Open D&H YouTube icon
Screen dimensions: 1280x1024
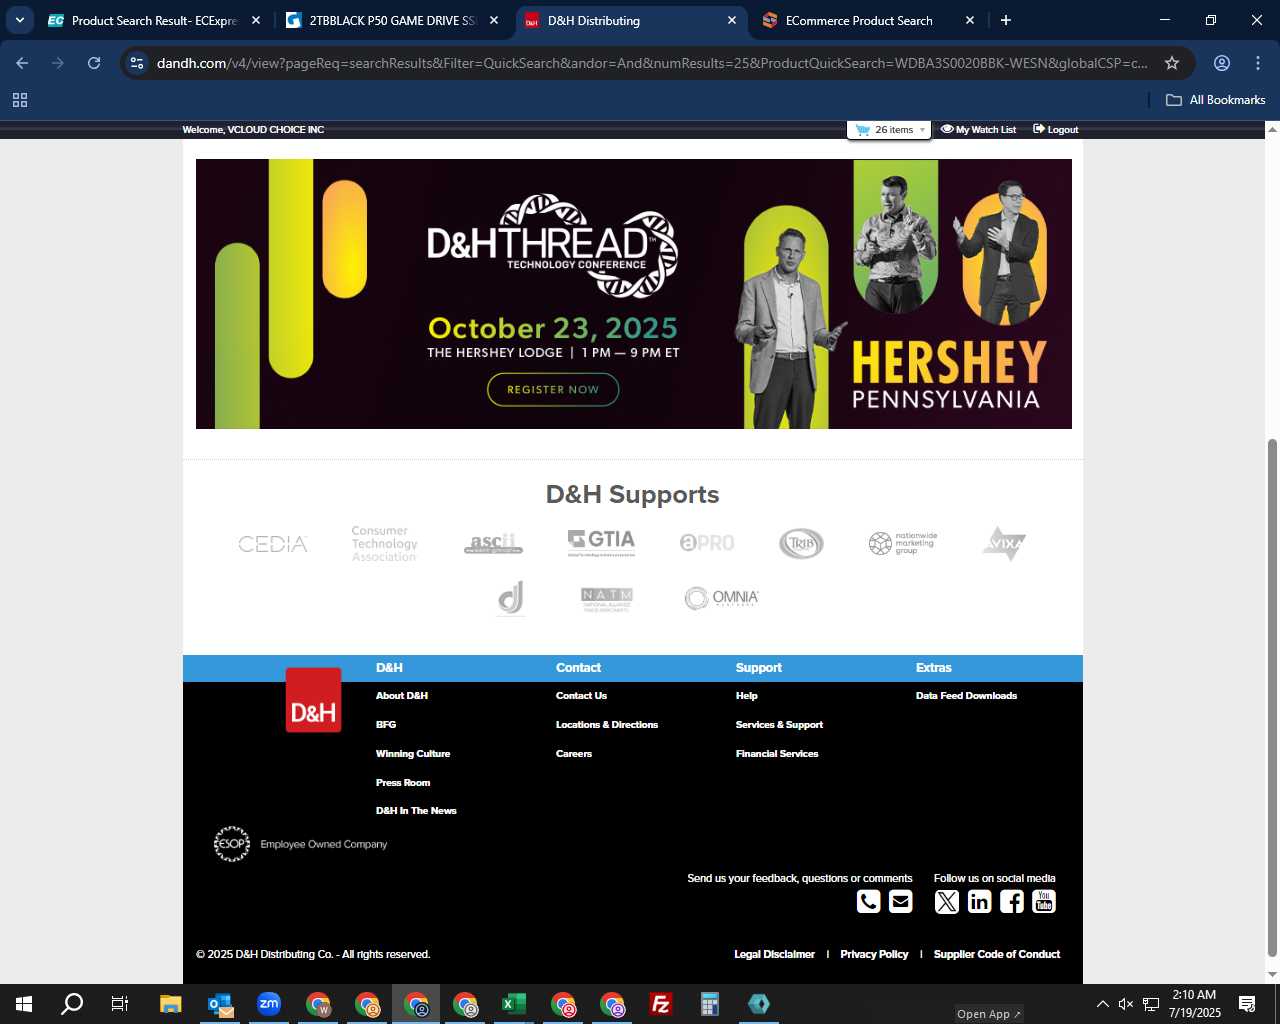(x=1043, y=901)
